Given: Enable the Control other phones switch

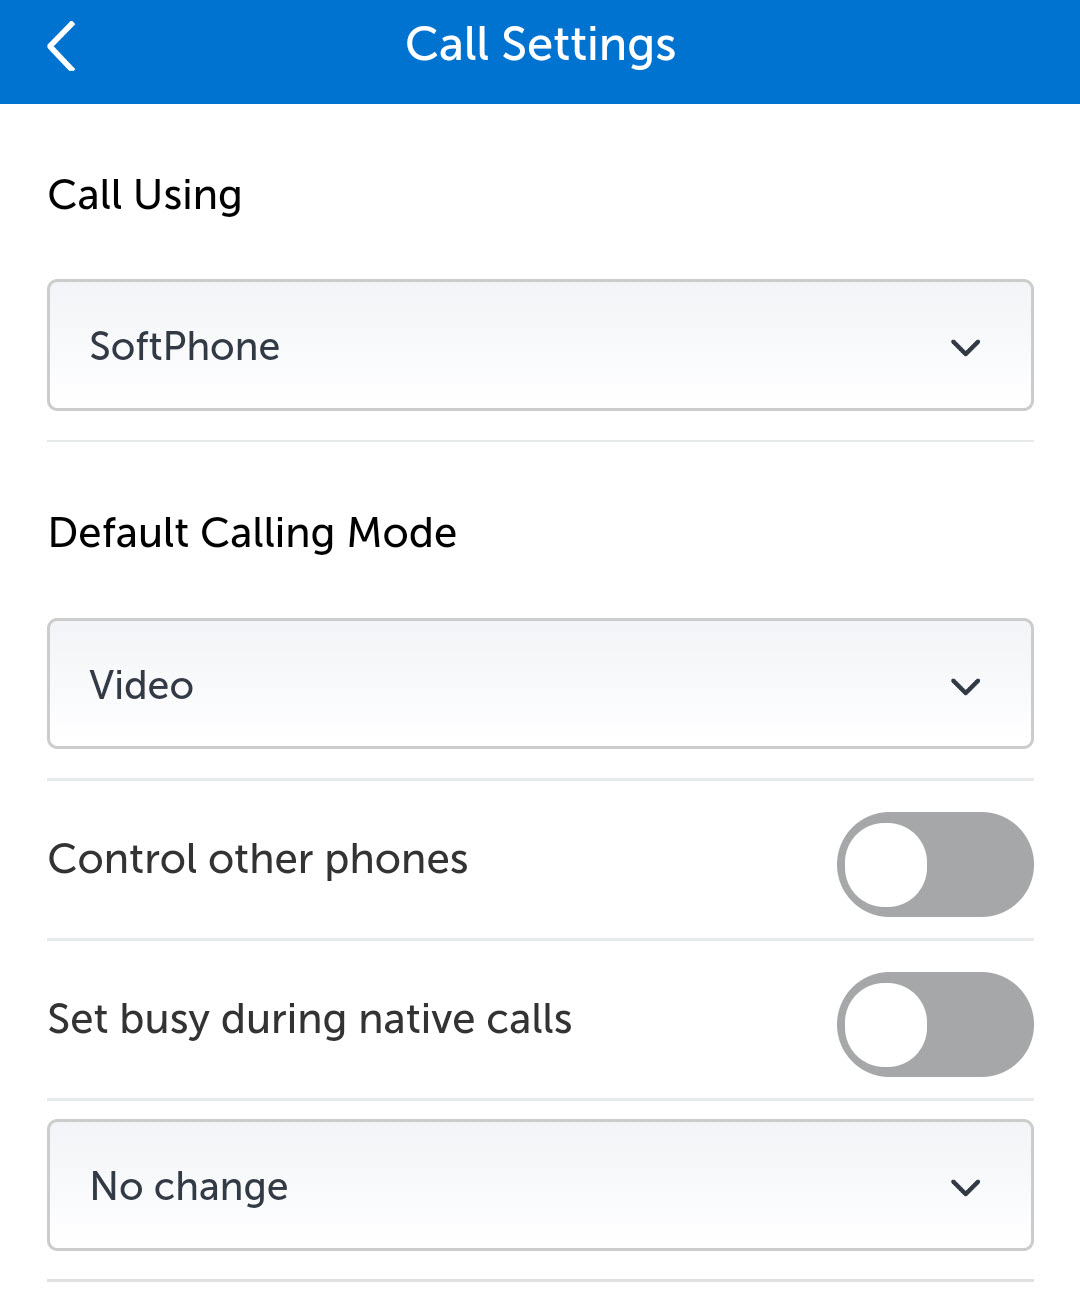Looking at the screenshot, I should point(934,864).
